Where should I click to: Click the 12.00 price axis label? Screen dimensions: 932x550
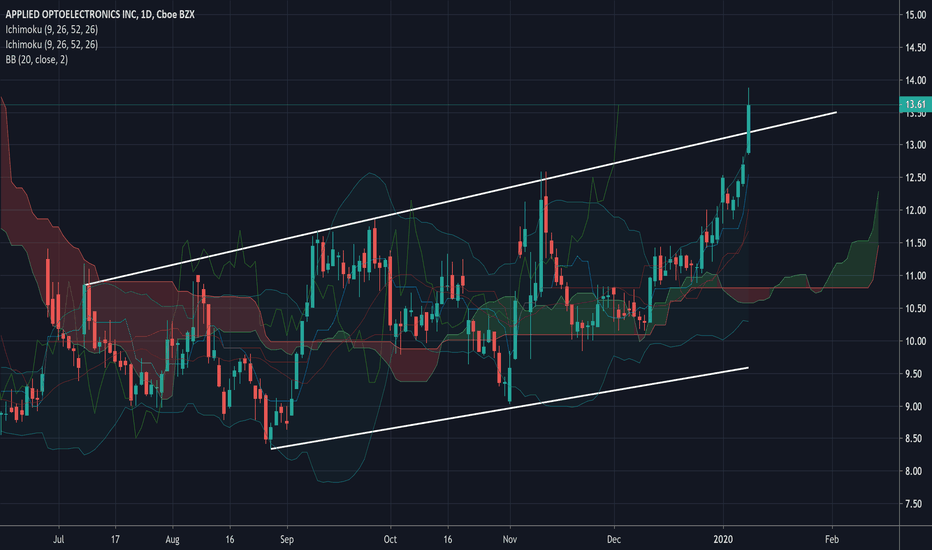tap(915, 210)
